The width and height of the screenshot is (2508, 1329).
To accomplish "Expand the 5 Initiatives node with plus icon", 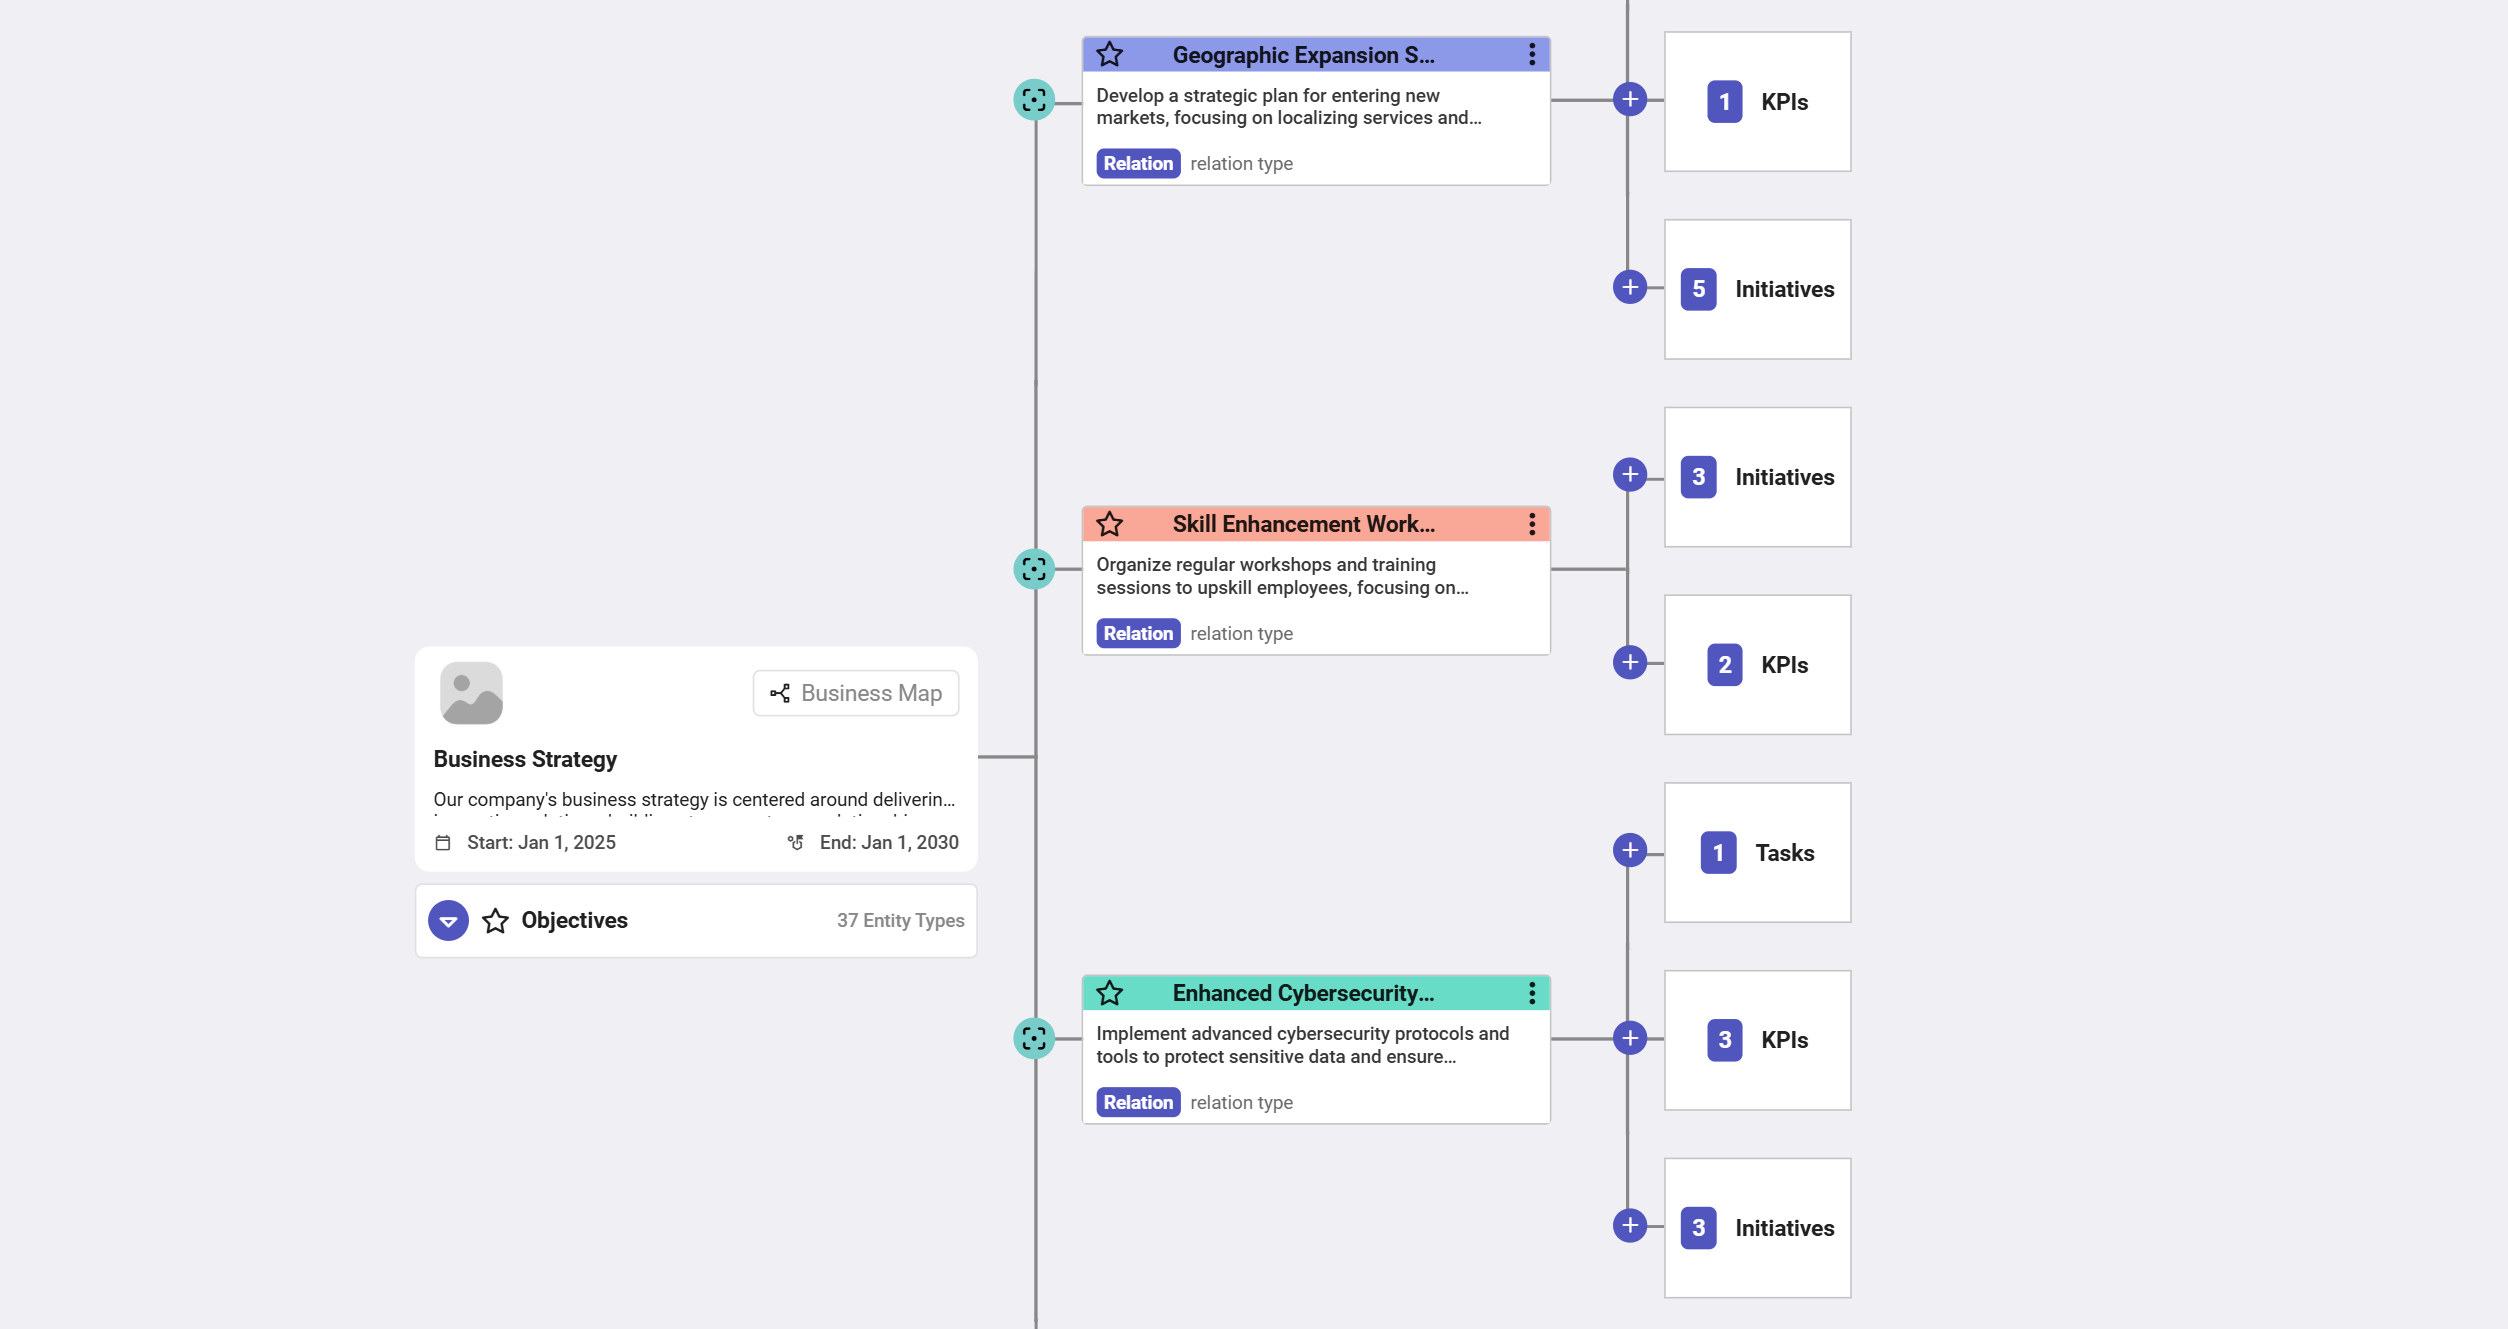I will click(x=1629, y=287).
